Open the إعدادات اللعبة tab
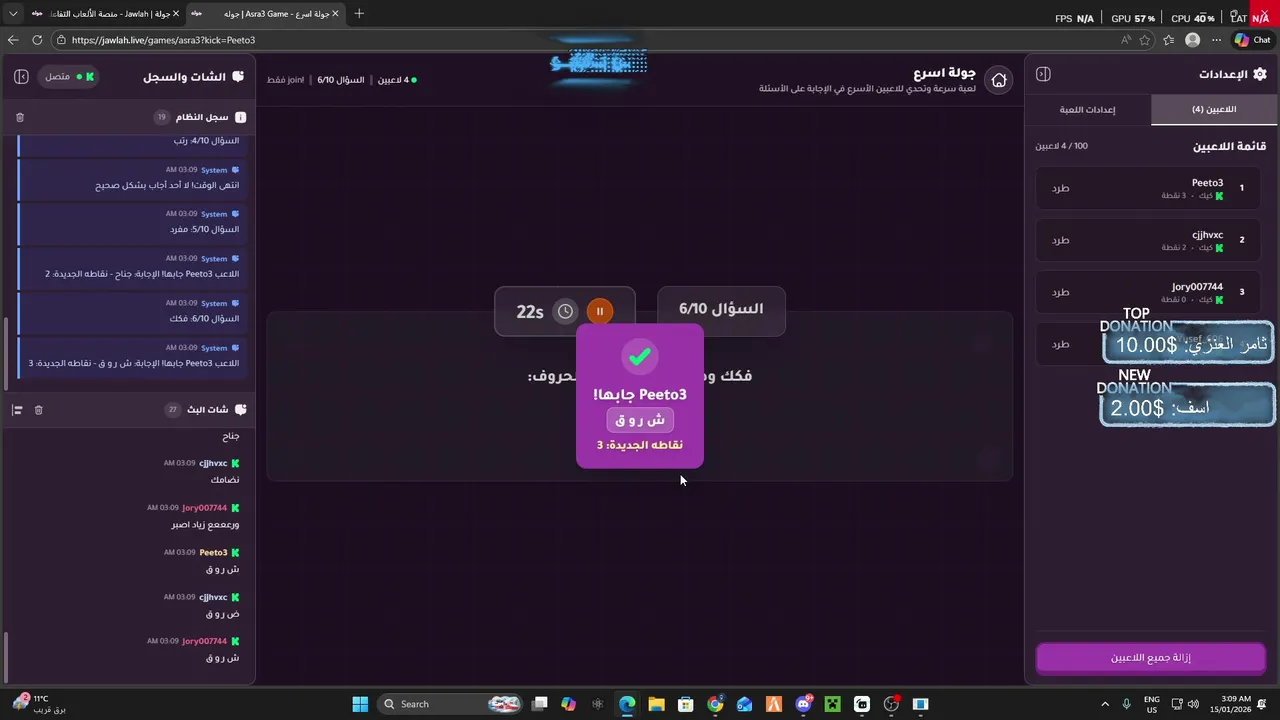The height and width of the screenshot is (720, 1280). coord(1088,109)
